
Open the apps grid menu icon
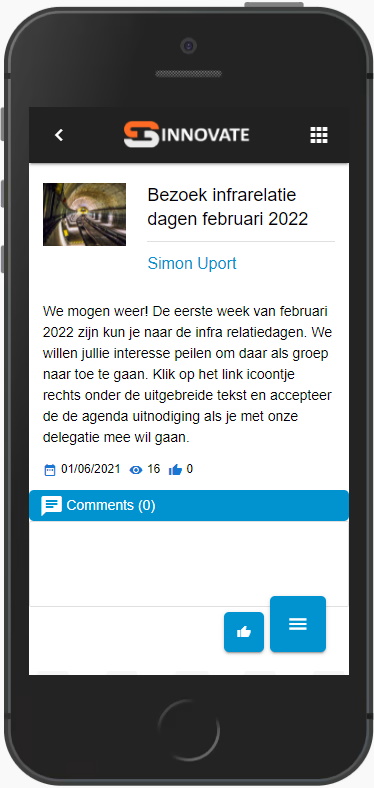tap(319, 135)
